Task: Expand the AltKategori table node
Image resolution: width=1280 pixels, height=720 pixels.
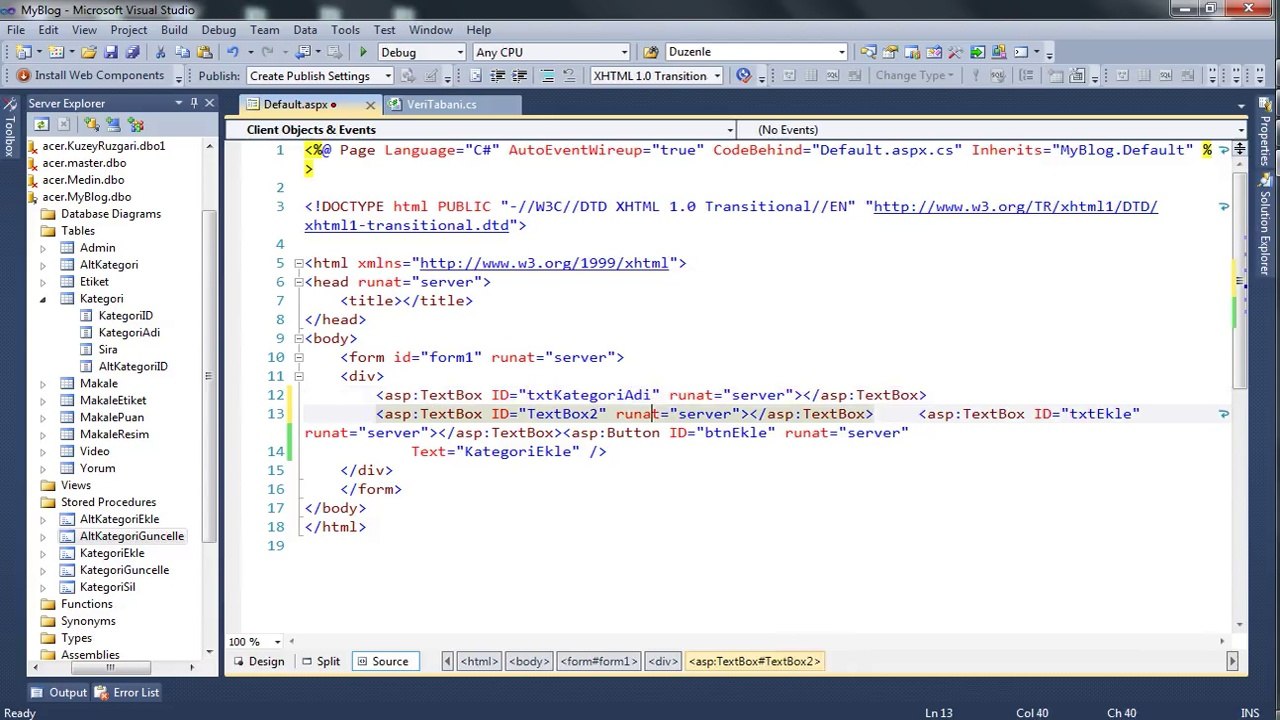Action: tap(42, 265)
